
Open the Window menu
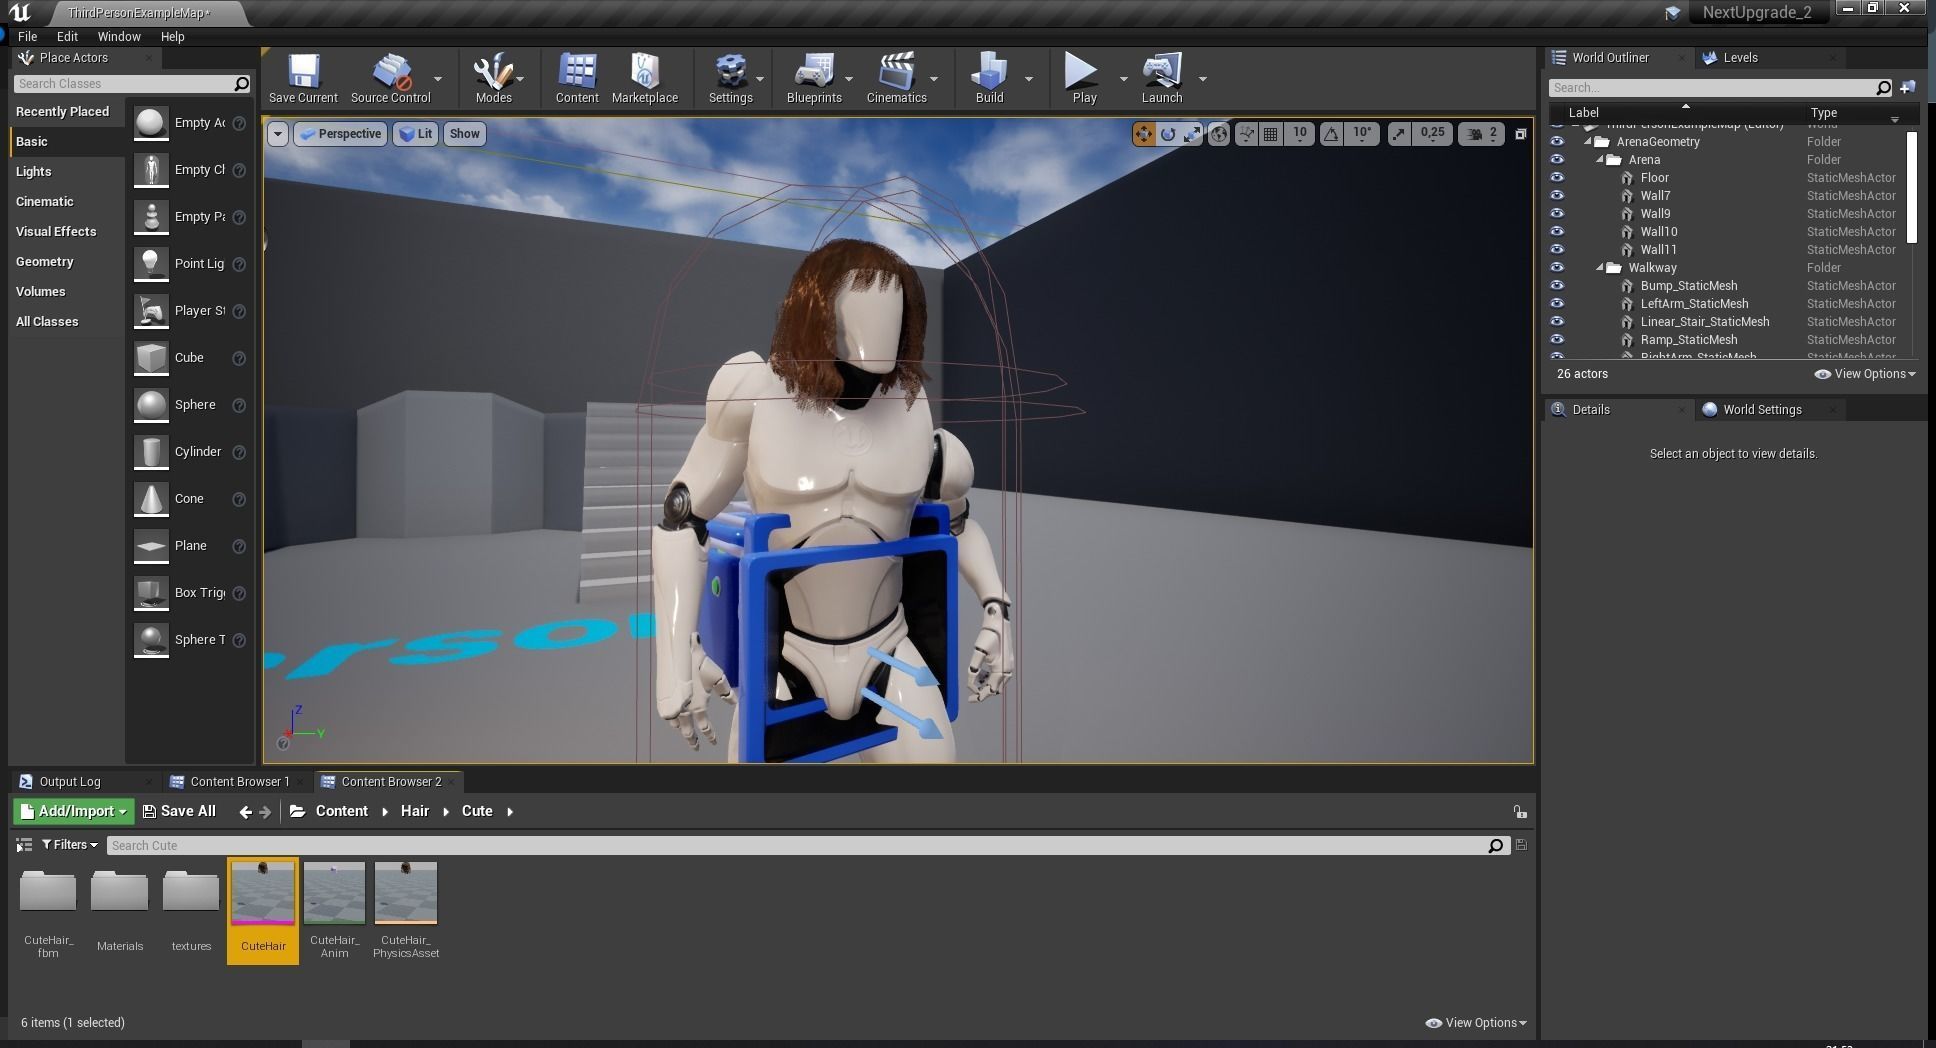pyautogui.click(x=119, y=37)
